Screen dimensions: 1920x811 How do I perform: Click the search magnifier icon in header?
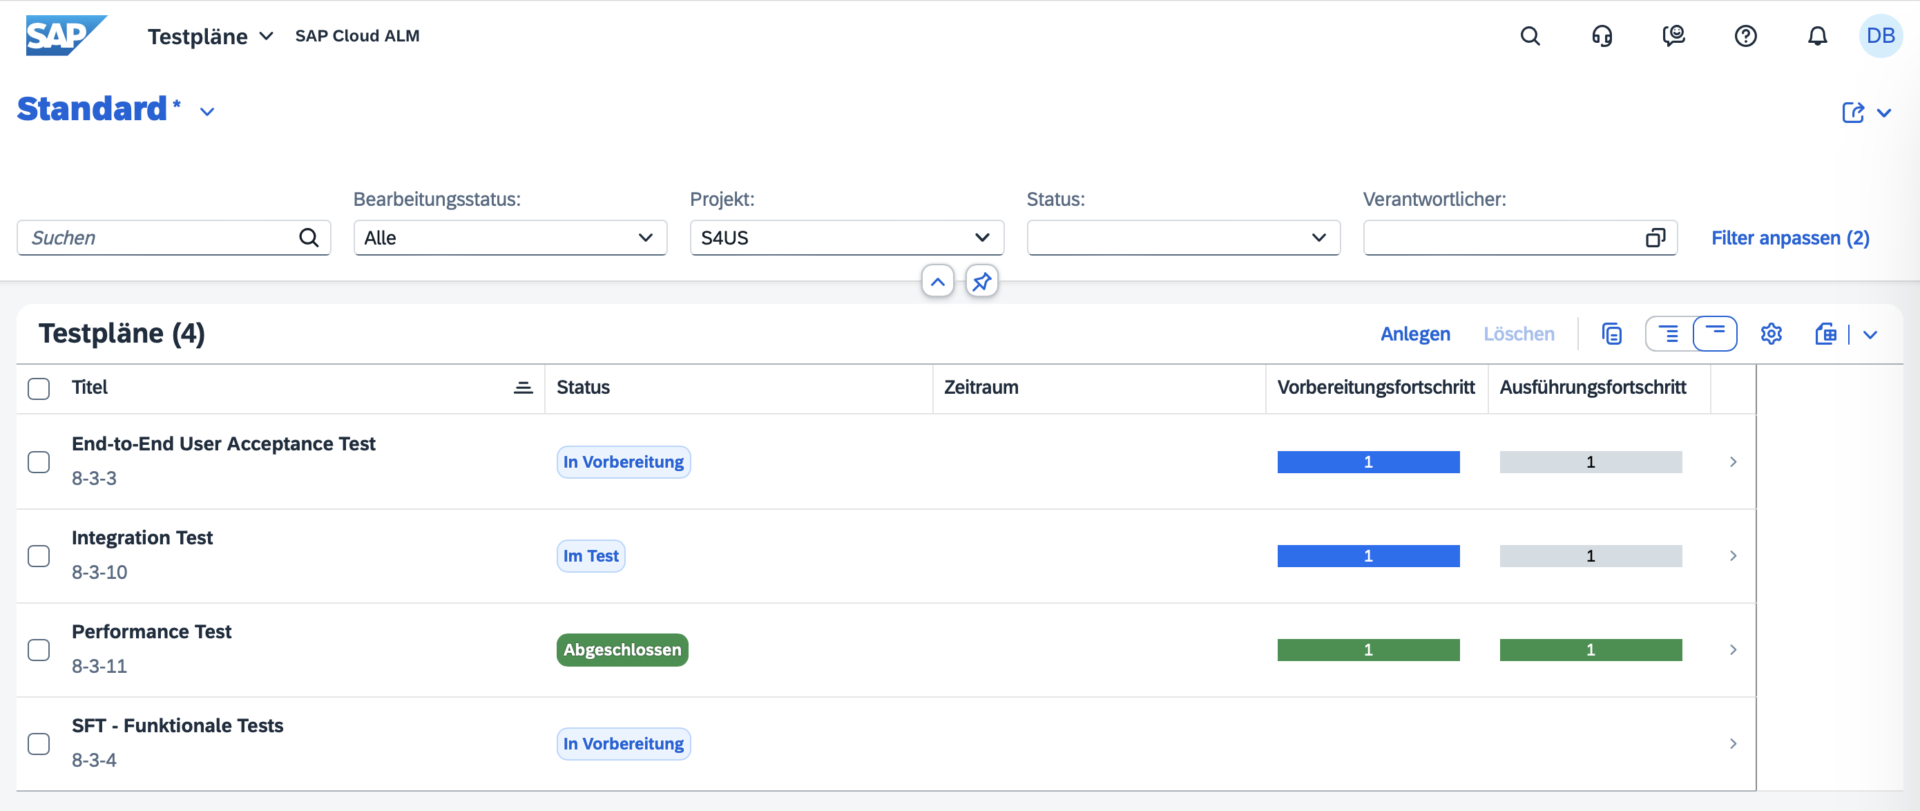1530,36
